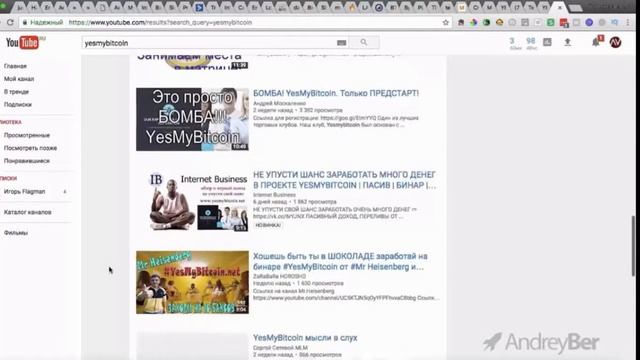Switch to the tab with blue arrow favicon
The width and height of the screenshot is (640, 360).
[x=199, y=7]
